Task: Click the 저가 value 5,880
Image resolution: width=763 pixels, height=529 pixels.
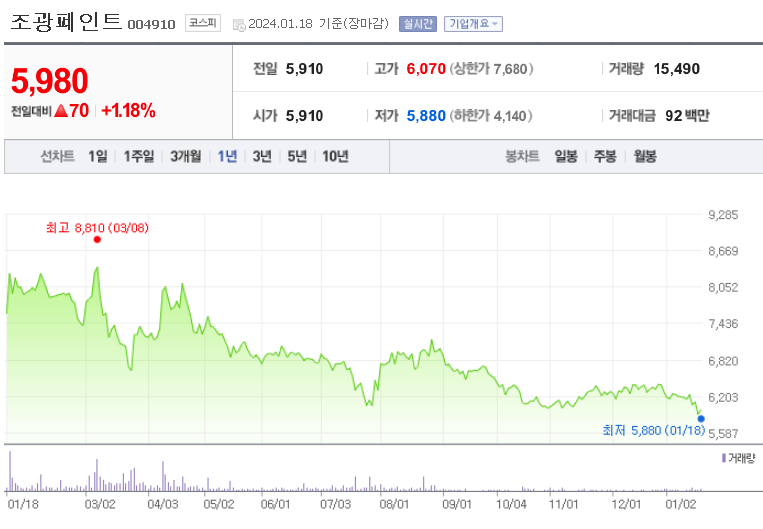Action: (x=426, y=115)
